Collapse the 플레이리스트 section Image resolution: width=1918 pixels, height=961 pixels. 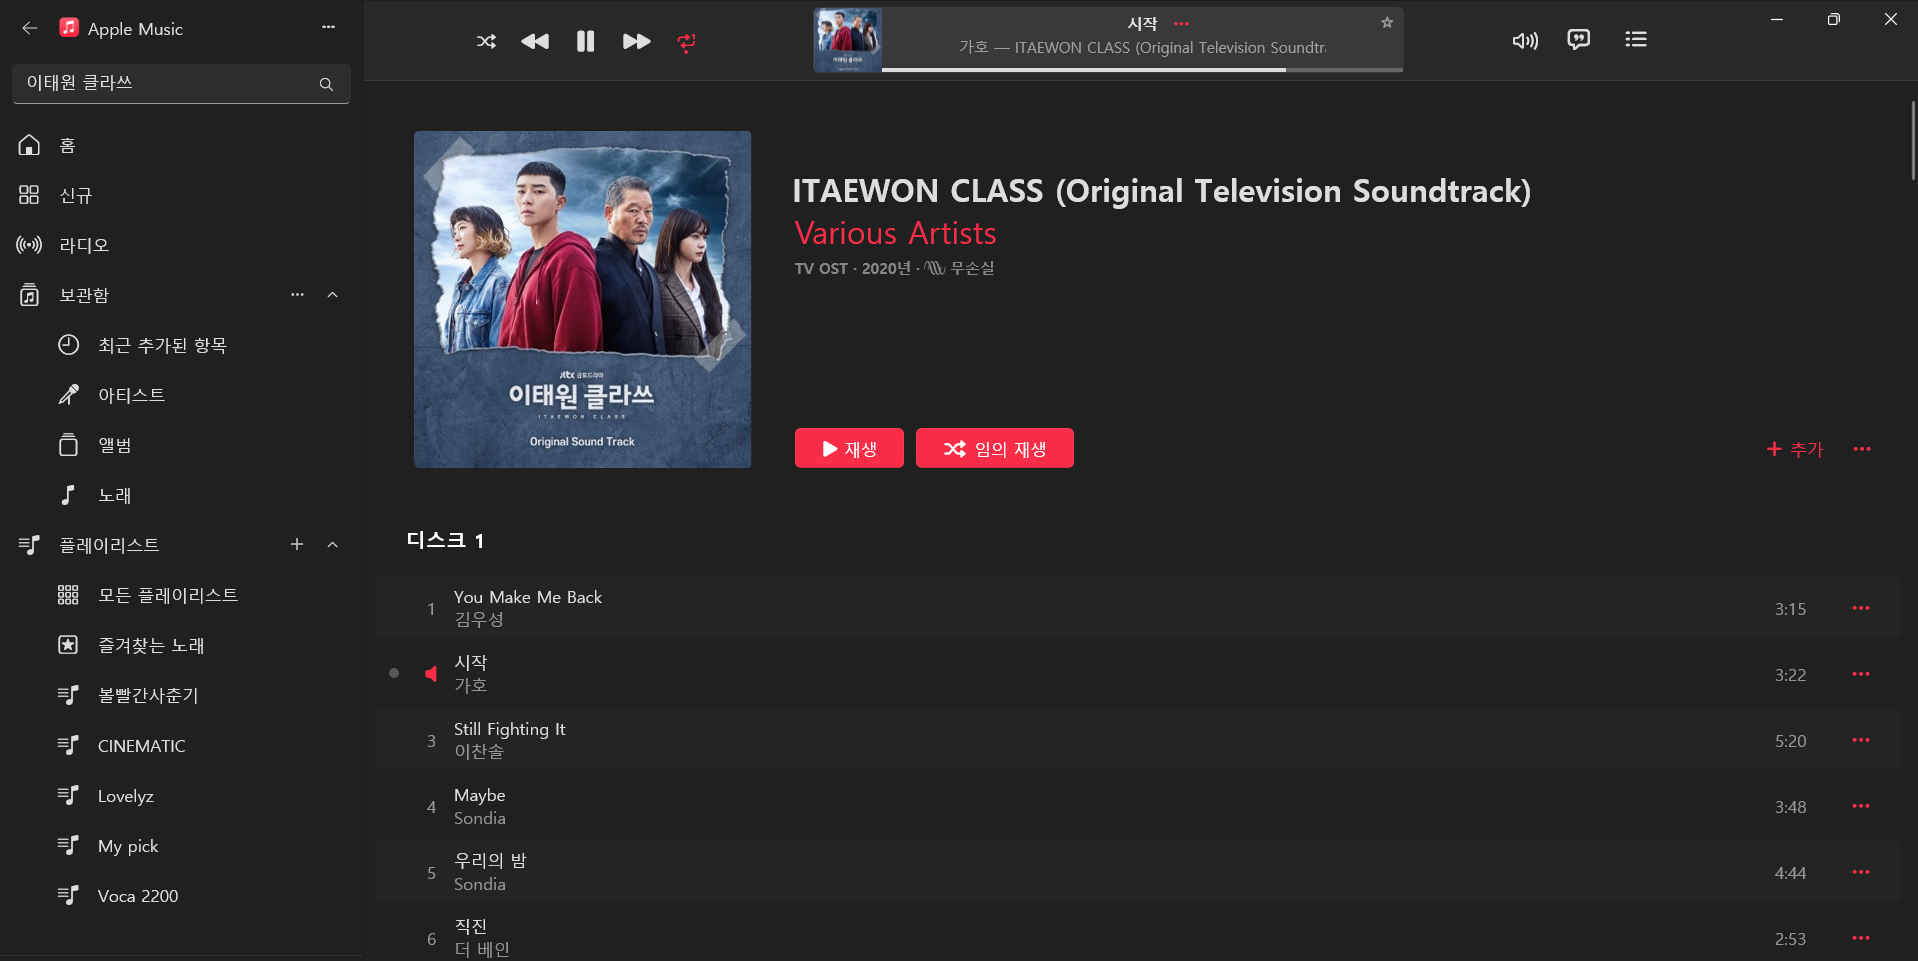(333, 545)
